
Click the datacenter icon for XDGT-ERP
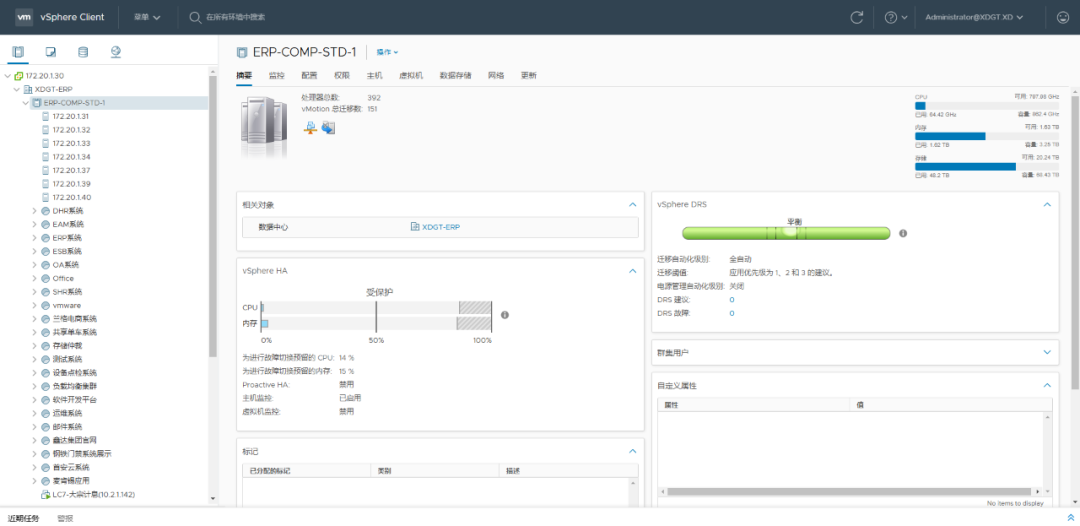[28, 90]
